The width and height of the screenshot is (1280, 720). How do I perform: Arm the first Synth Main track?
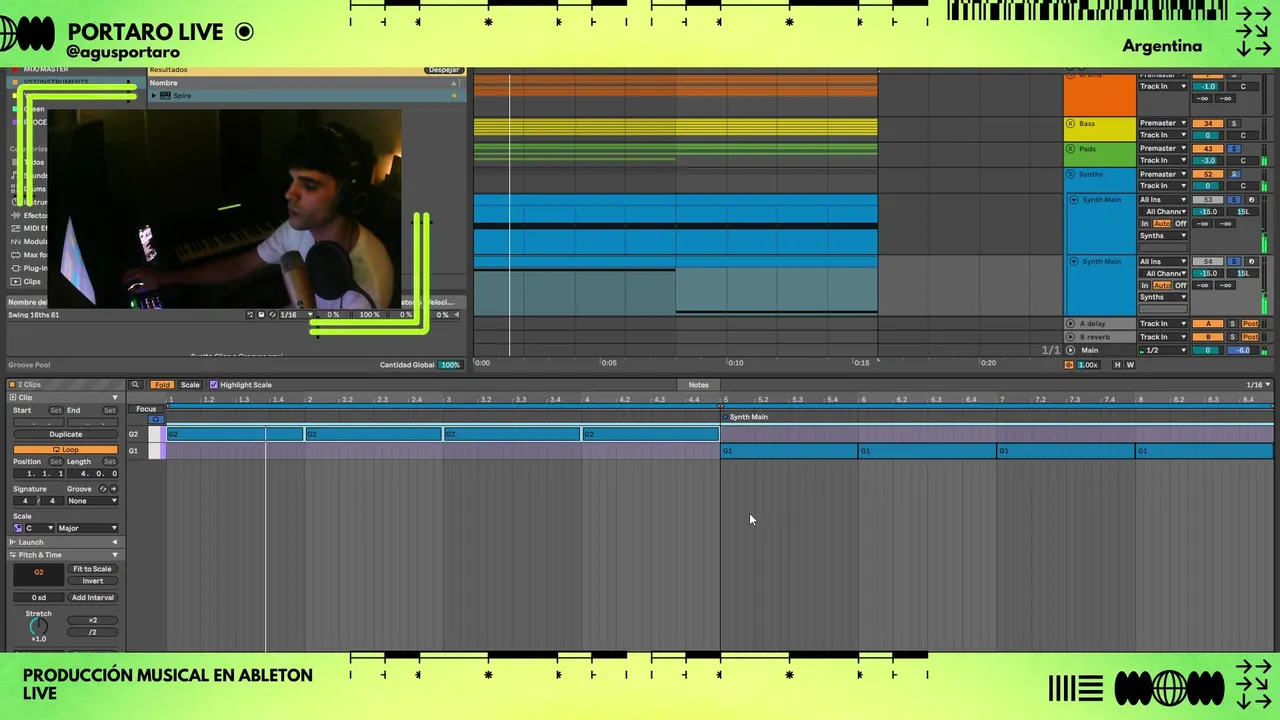tap(1251, 200)
